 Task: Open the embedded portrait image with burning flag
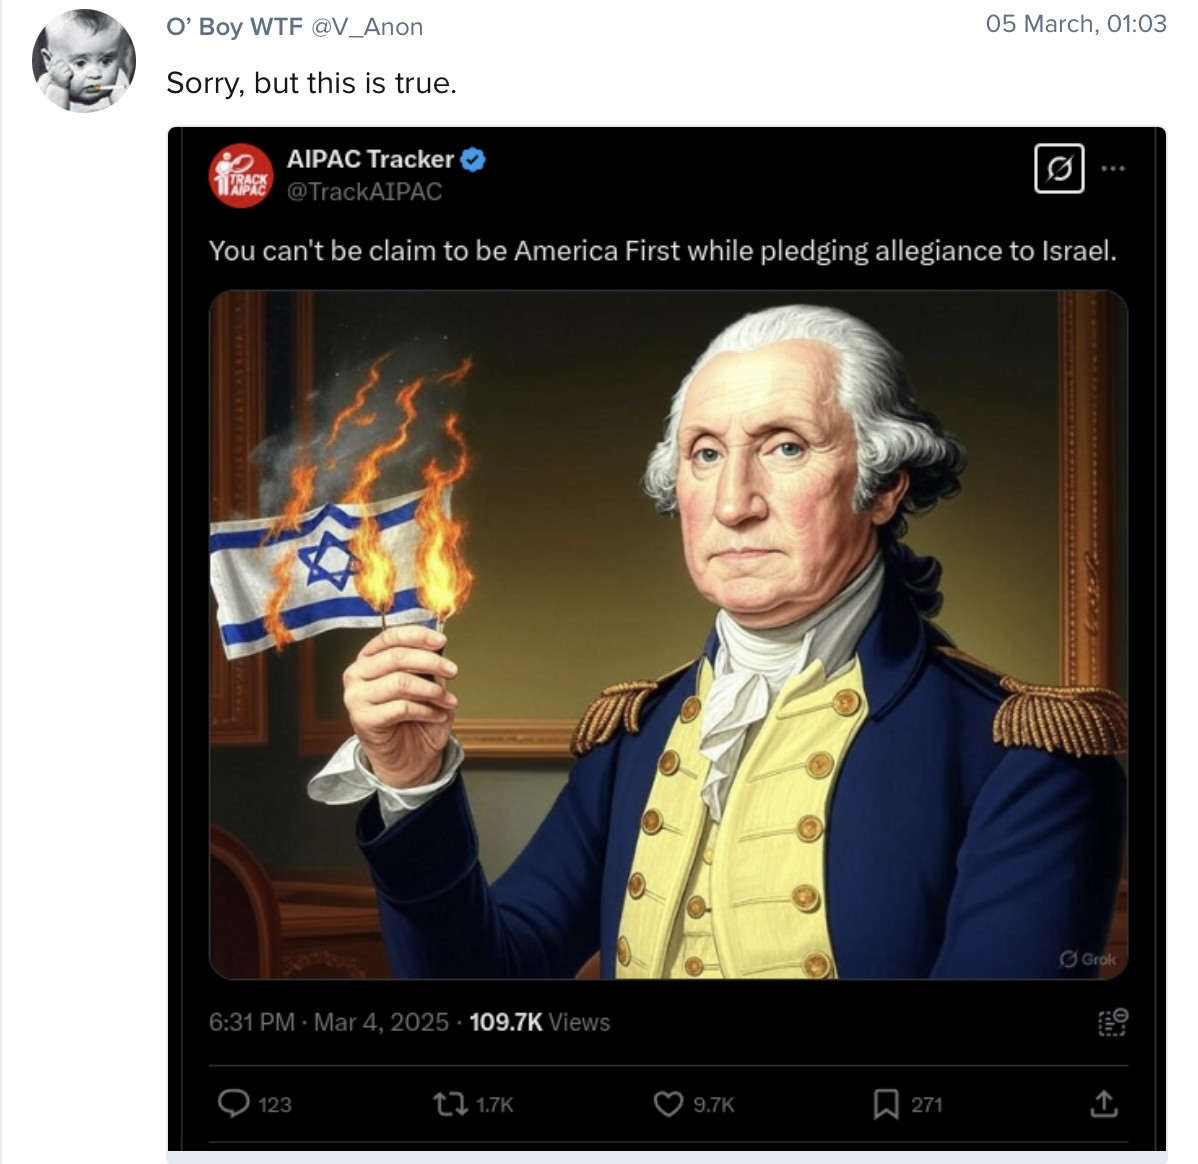pyautogui.click(x=669, y=634)
